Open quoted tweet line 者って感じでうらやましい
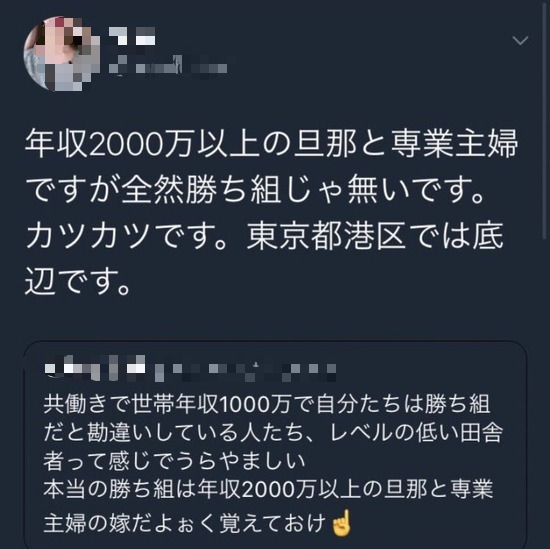The width and height of the screenshot is (550, 549). pos(174,461)
